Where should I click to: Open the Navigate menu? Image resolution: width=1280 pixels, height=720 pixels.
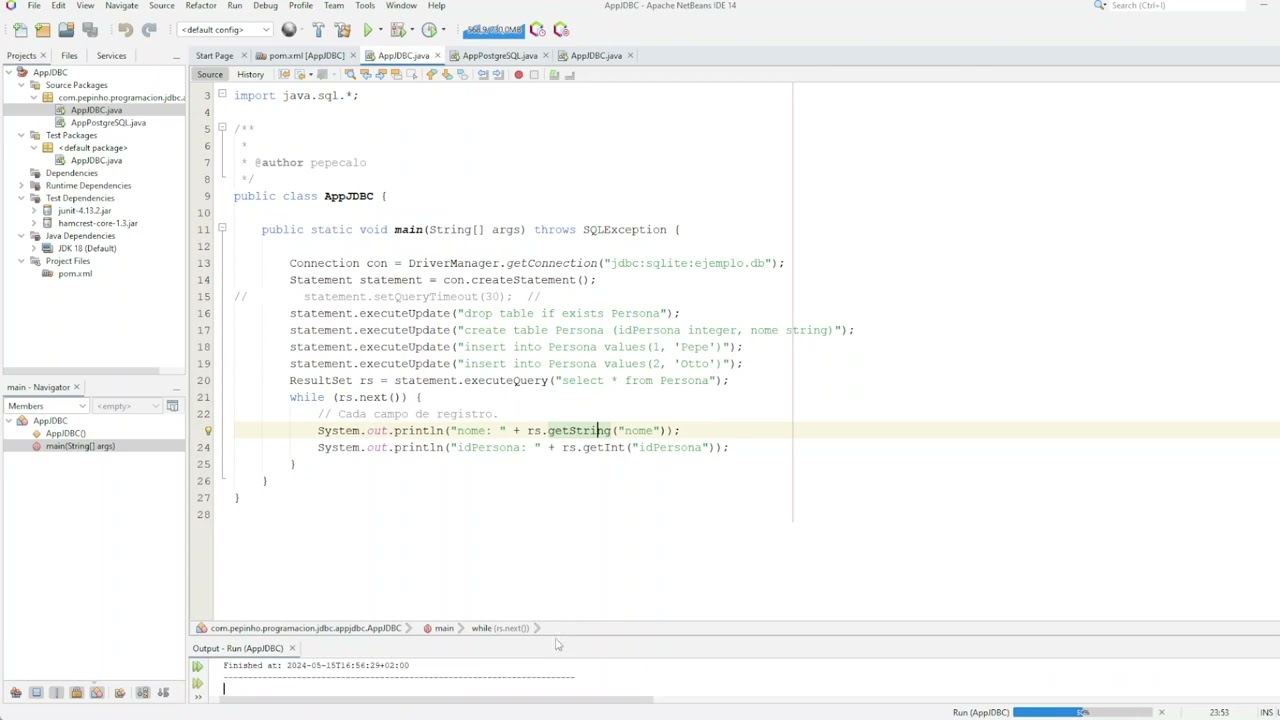pos(122,5)
